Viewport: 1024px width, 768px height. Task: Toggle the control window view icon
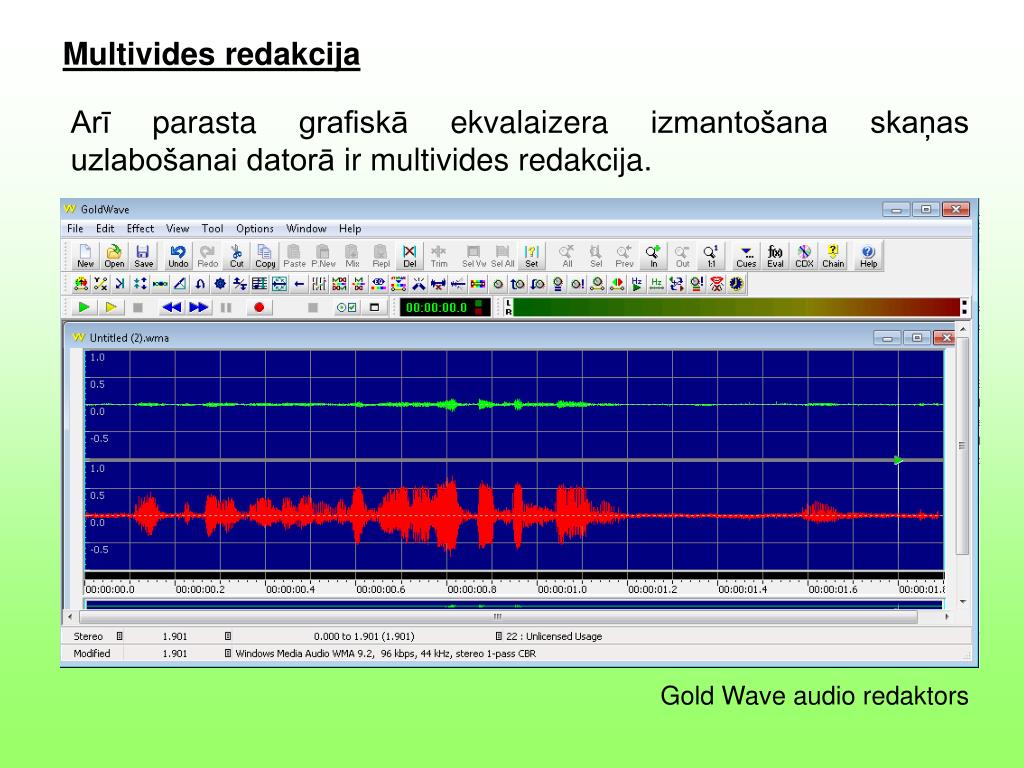pos(374,307)
